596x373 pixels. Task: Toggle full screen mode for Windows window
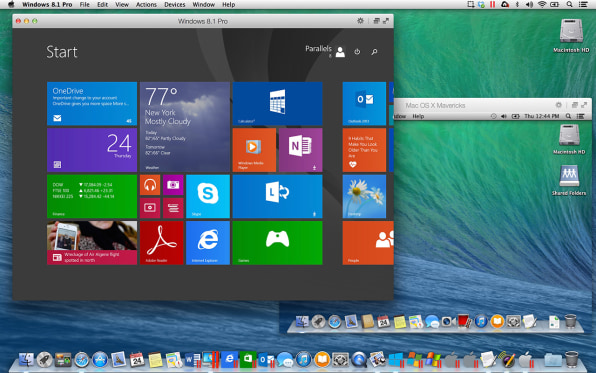(x=386, y=21)
